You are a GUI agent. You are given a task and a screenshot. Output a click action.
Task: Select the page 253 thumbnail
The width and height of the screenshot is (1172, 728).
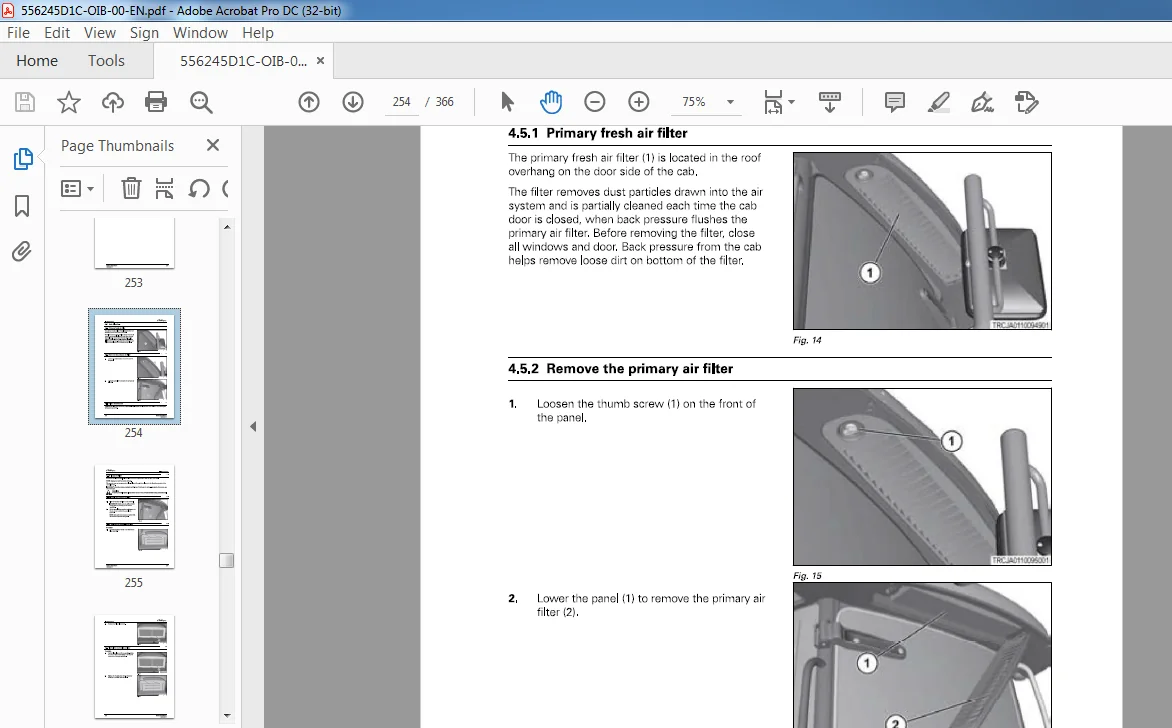pyautogui.click(x=134, y=244)
